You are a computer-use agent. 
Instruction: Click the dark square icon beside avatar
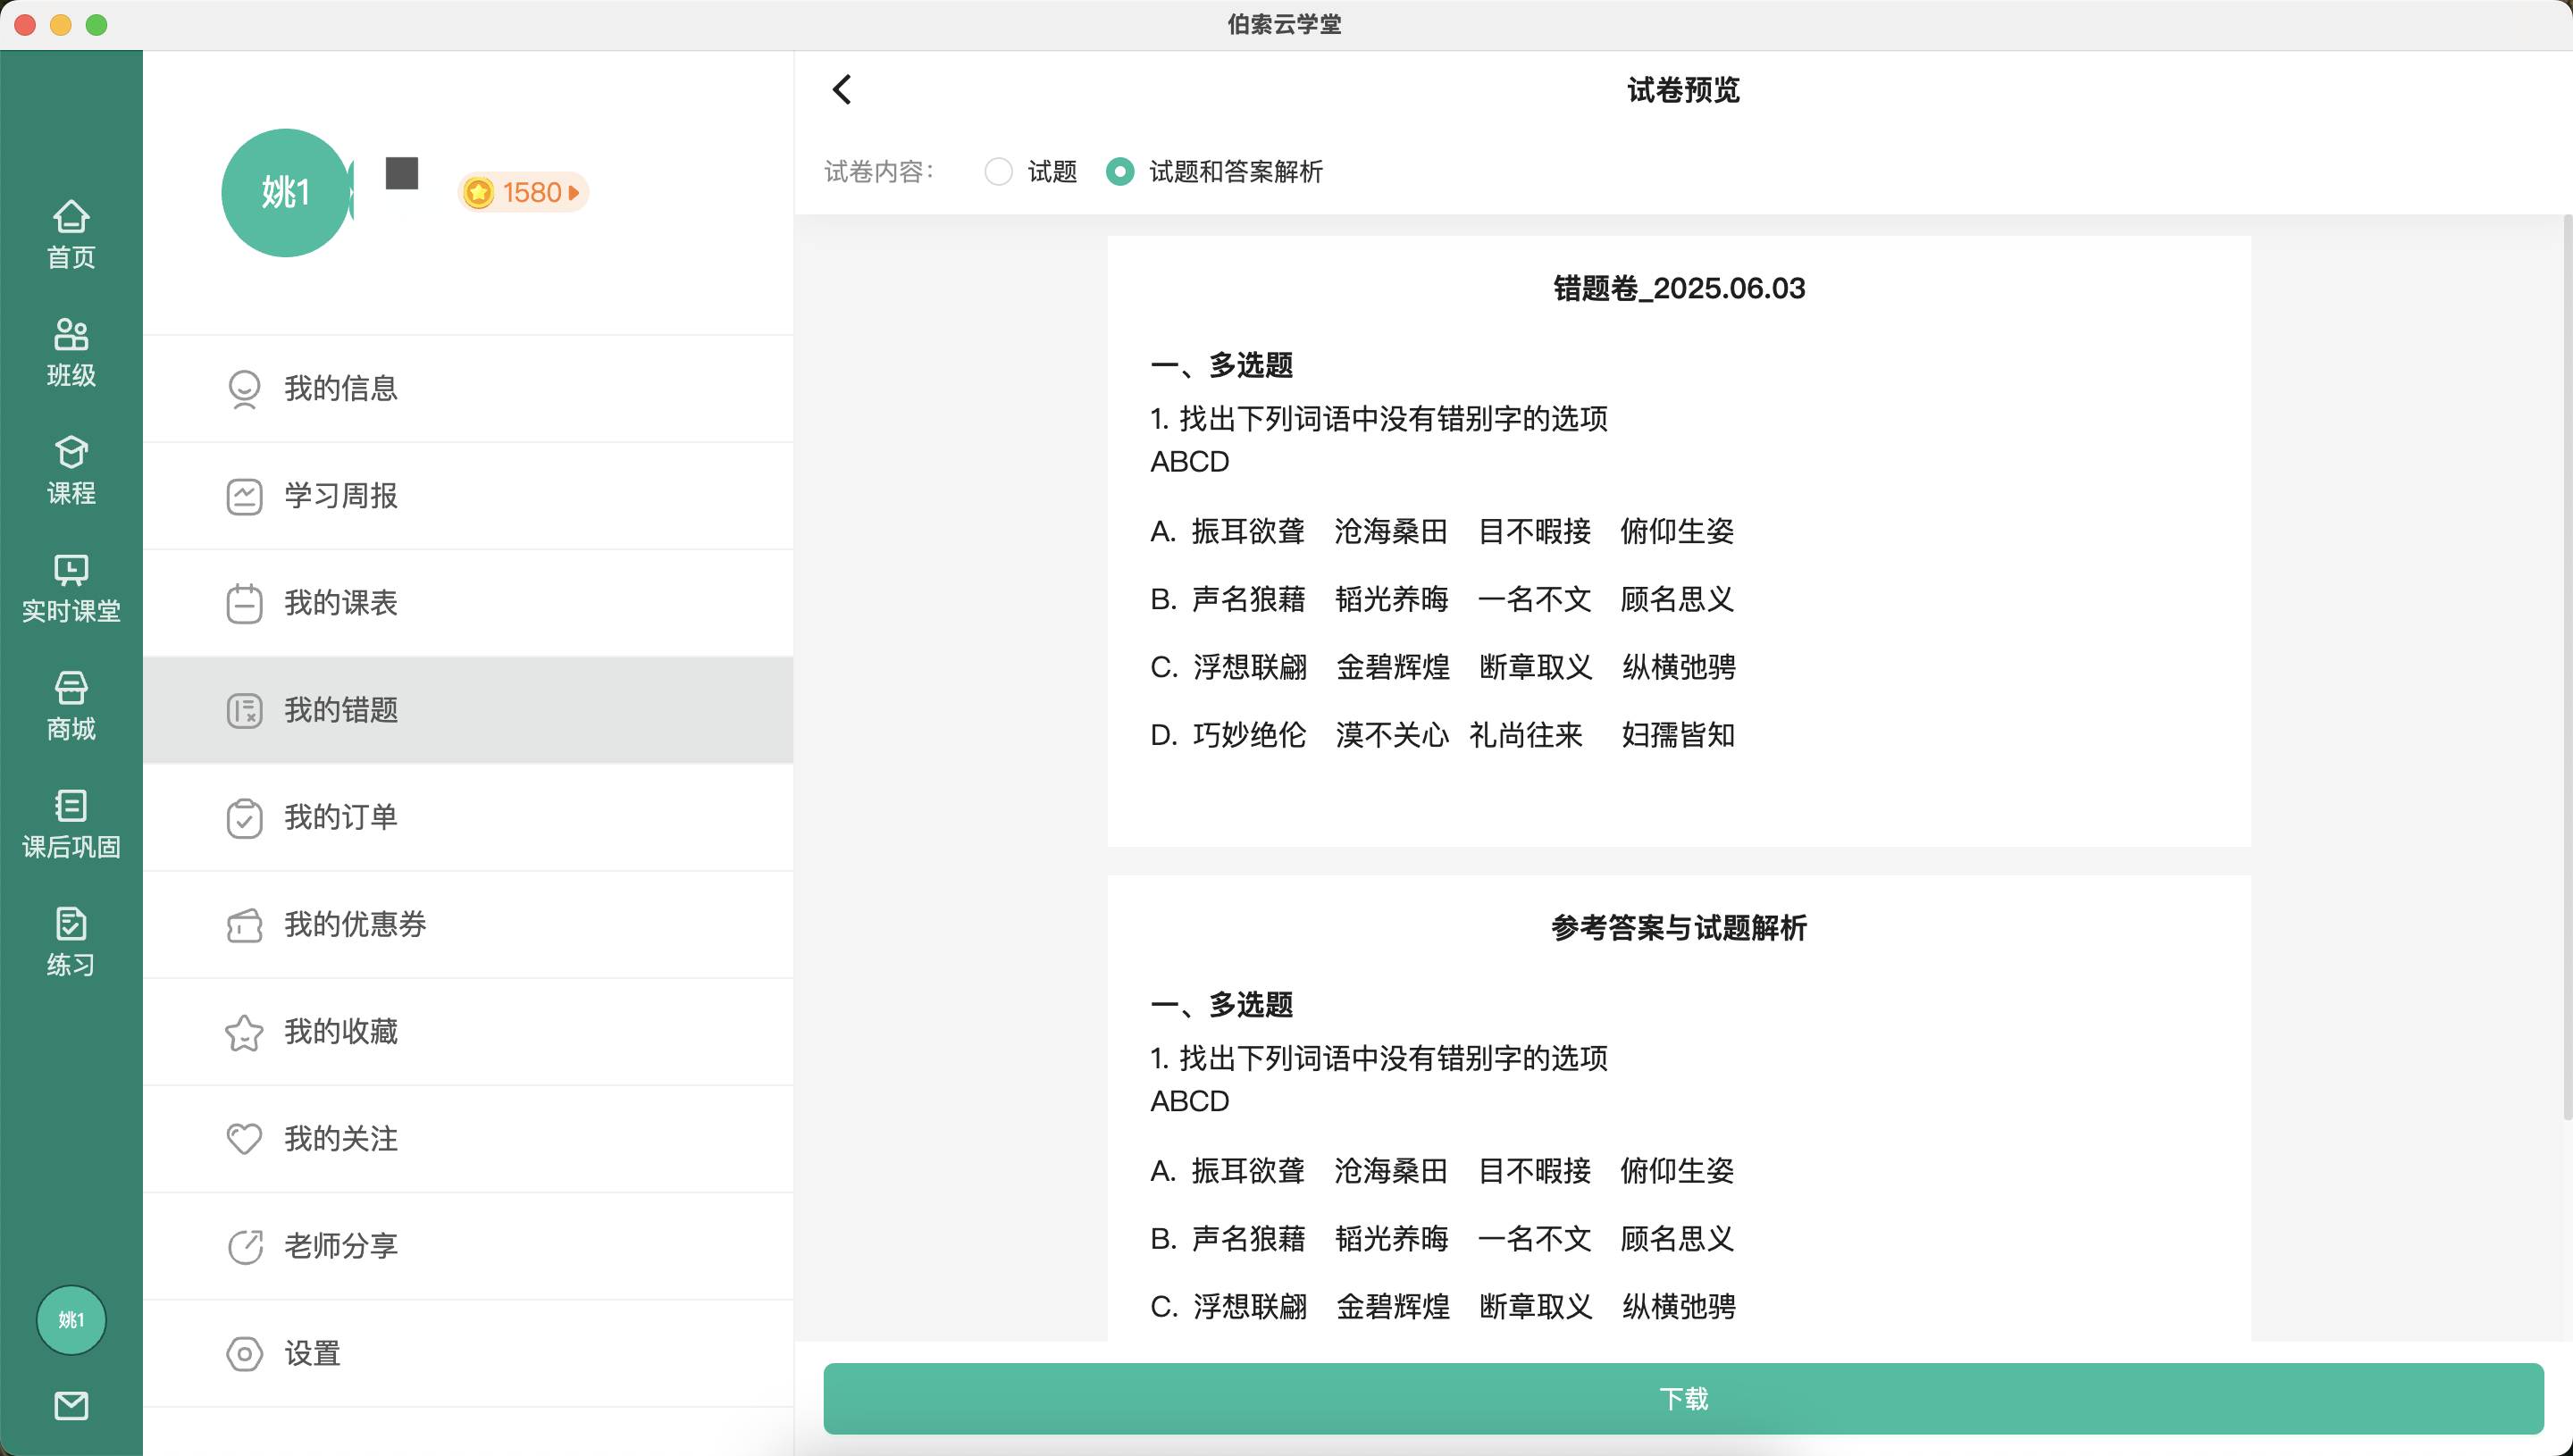[402, 173]
